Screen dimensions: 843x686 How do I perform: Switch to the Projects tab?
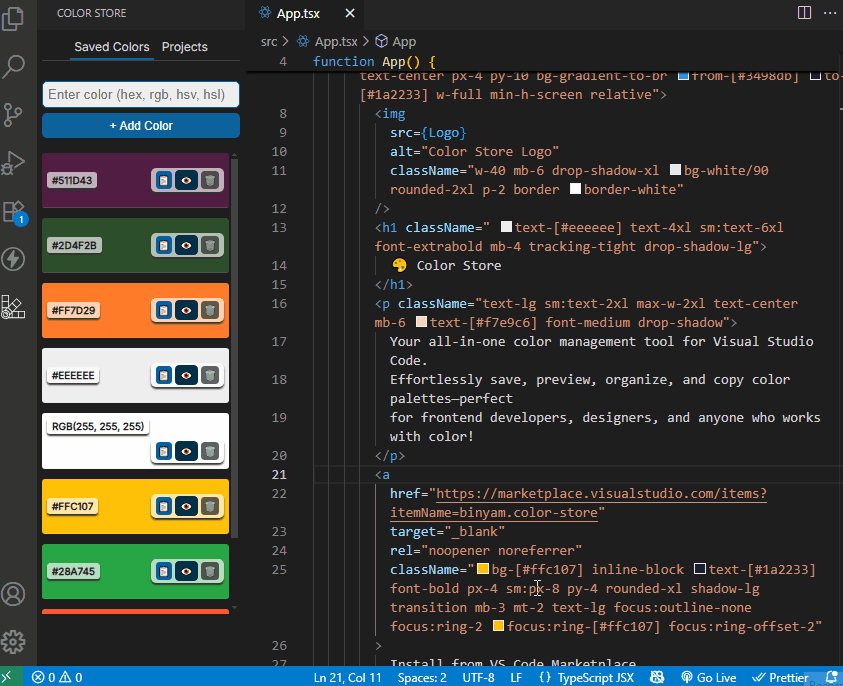click(184, 47)
